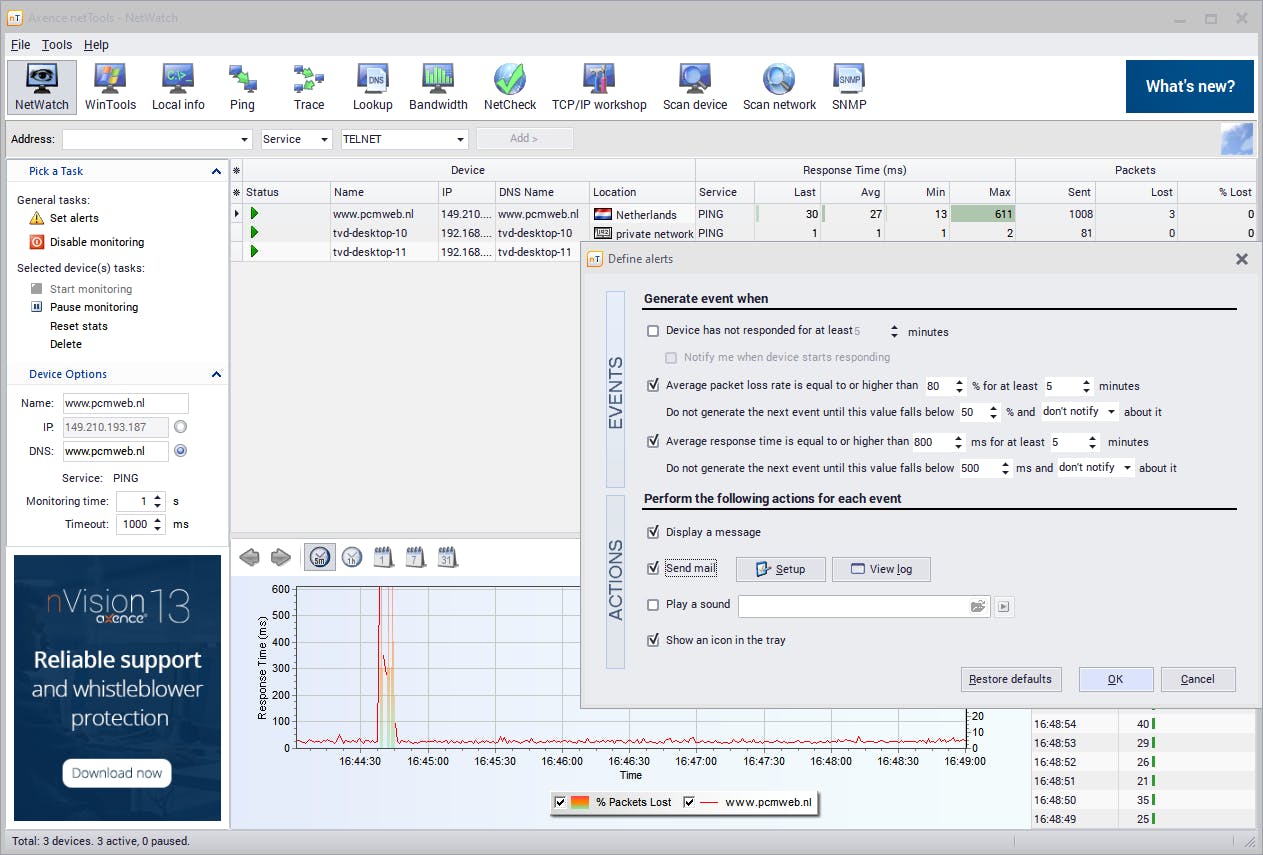
Task: Click the device Name input field
Action: tap(125, 403)
